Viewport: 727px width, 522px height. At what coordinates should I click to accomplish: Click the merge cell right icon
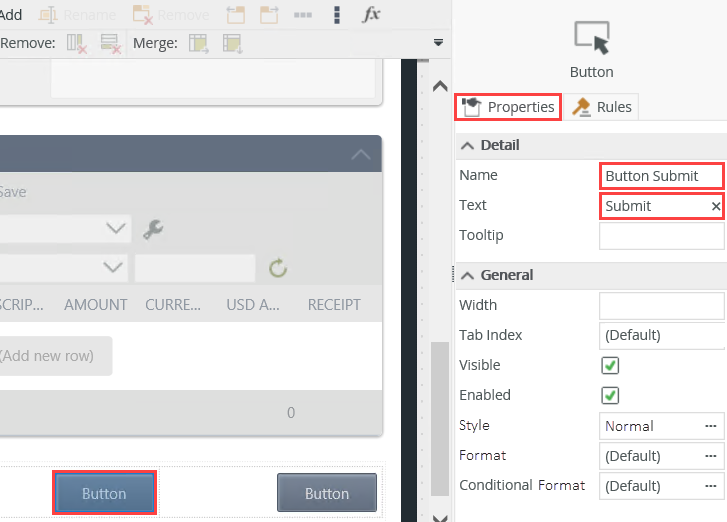(x=199, y=44)
